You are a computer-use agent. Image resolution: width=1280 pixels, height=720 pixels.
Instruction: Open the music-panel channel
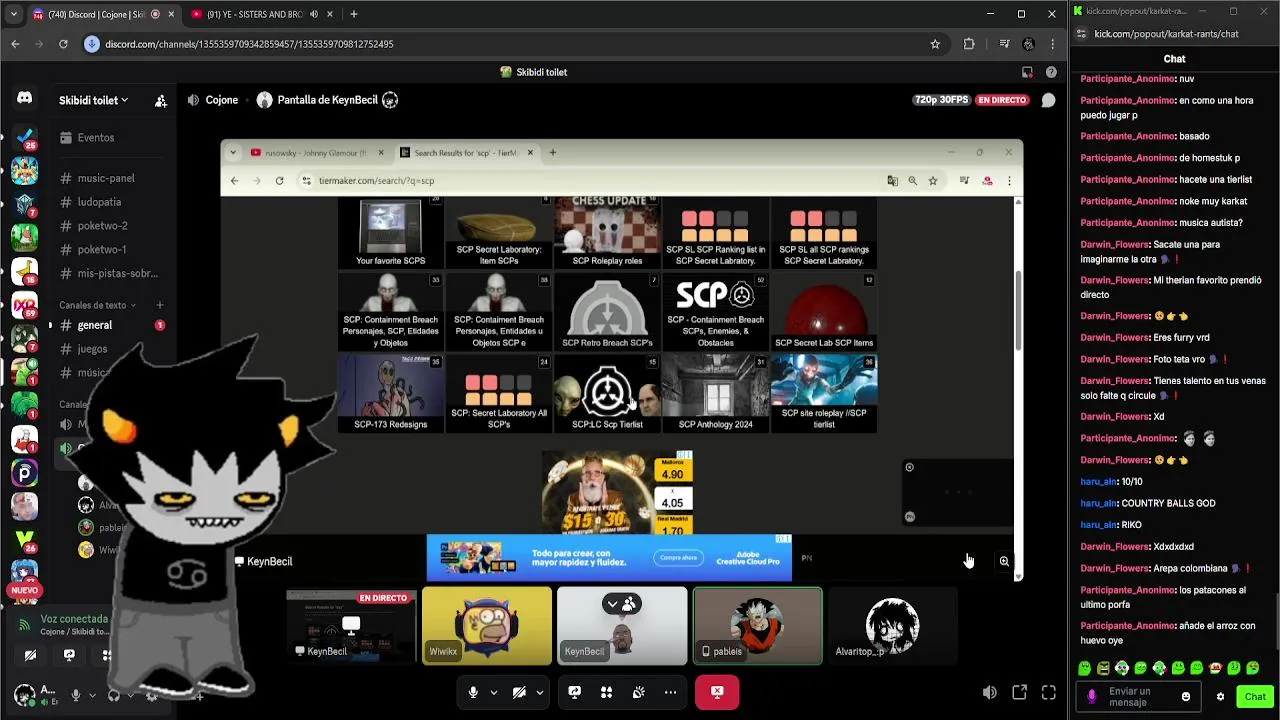[112, 178]
